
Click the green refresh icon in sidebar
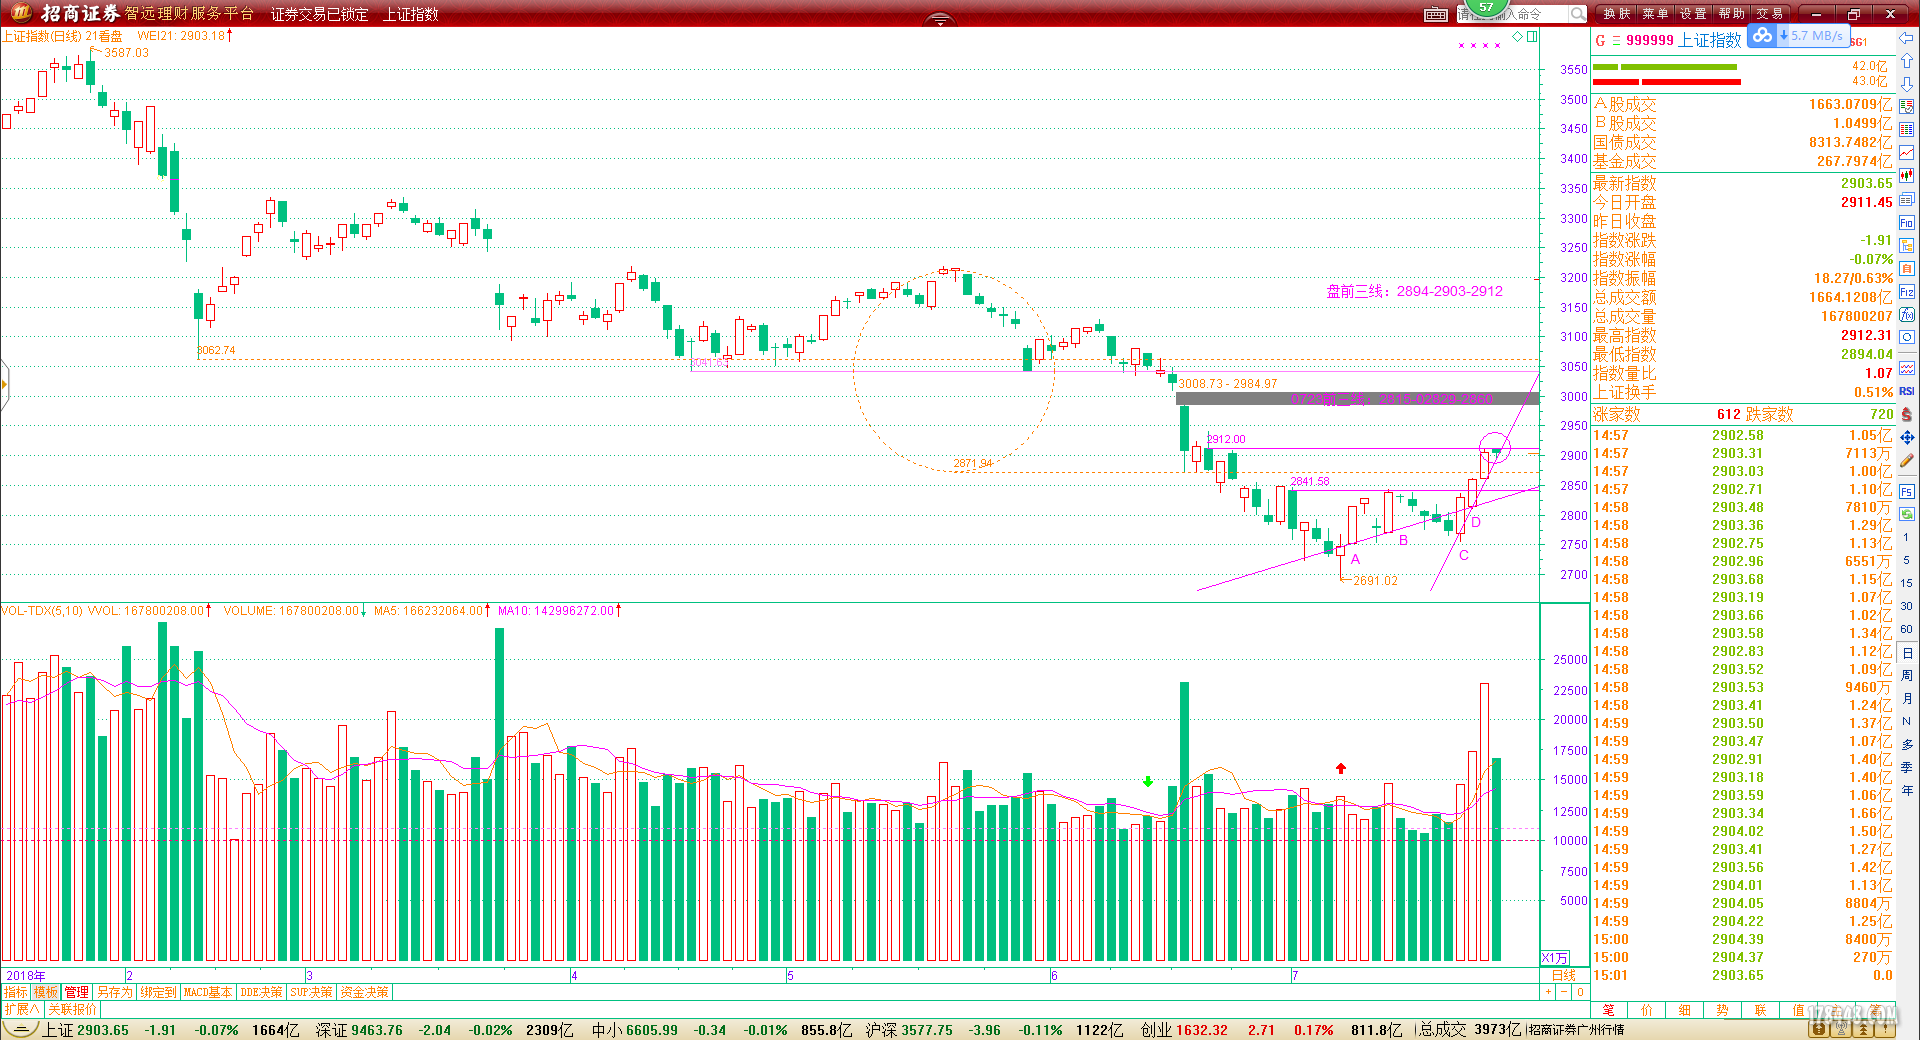tap(1907, 513)
